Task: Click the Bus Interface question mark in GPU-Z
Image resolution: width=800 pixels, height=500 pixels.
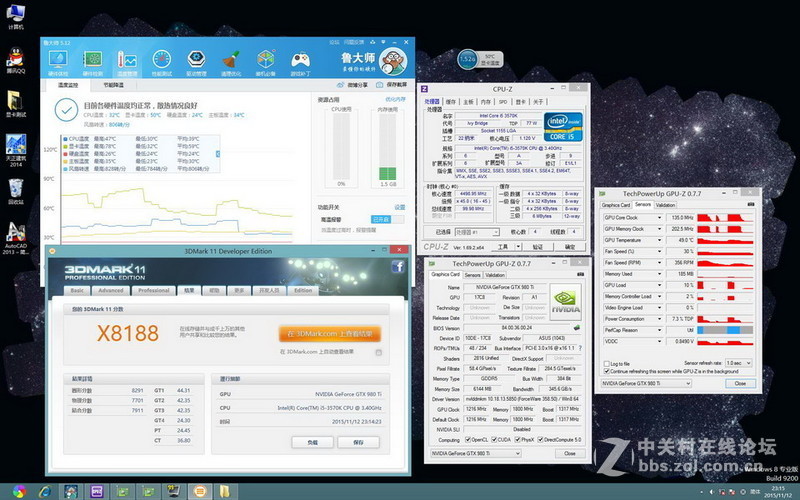Action: coord(580,348)
